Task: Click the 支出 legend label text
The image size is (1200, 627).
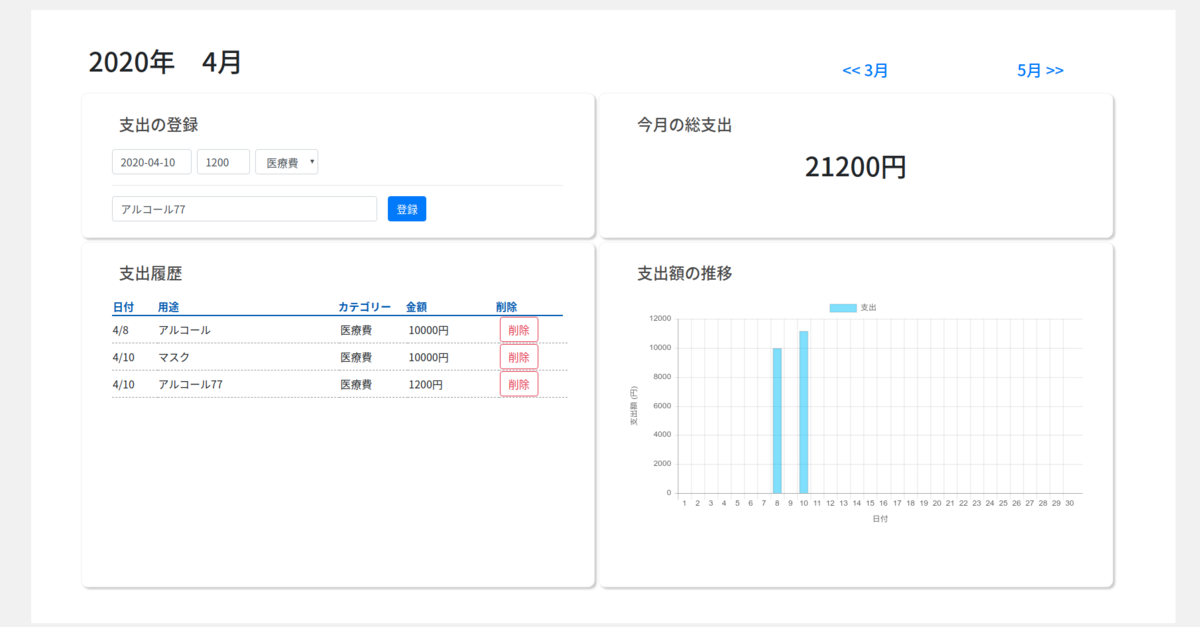Action: click(869, 307)
